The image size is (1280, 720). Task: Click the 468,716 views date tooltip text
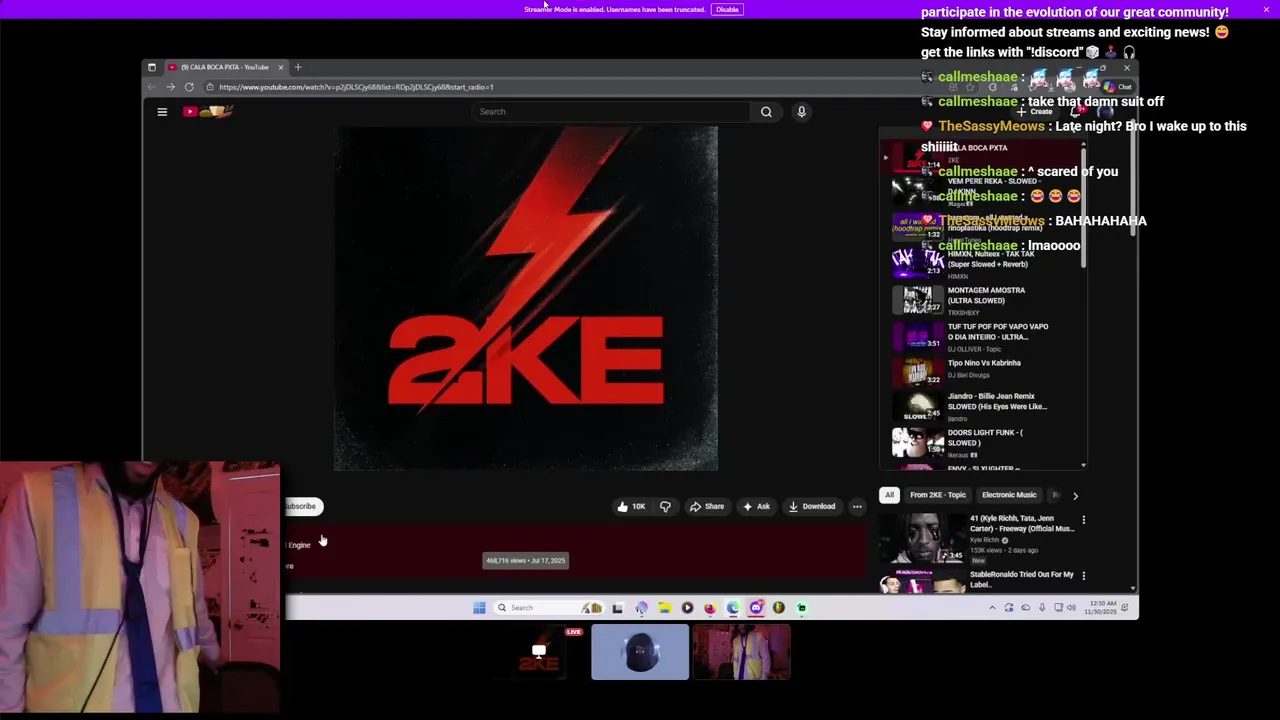pos(526,561)
